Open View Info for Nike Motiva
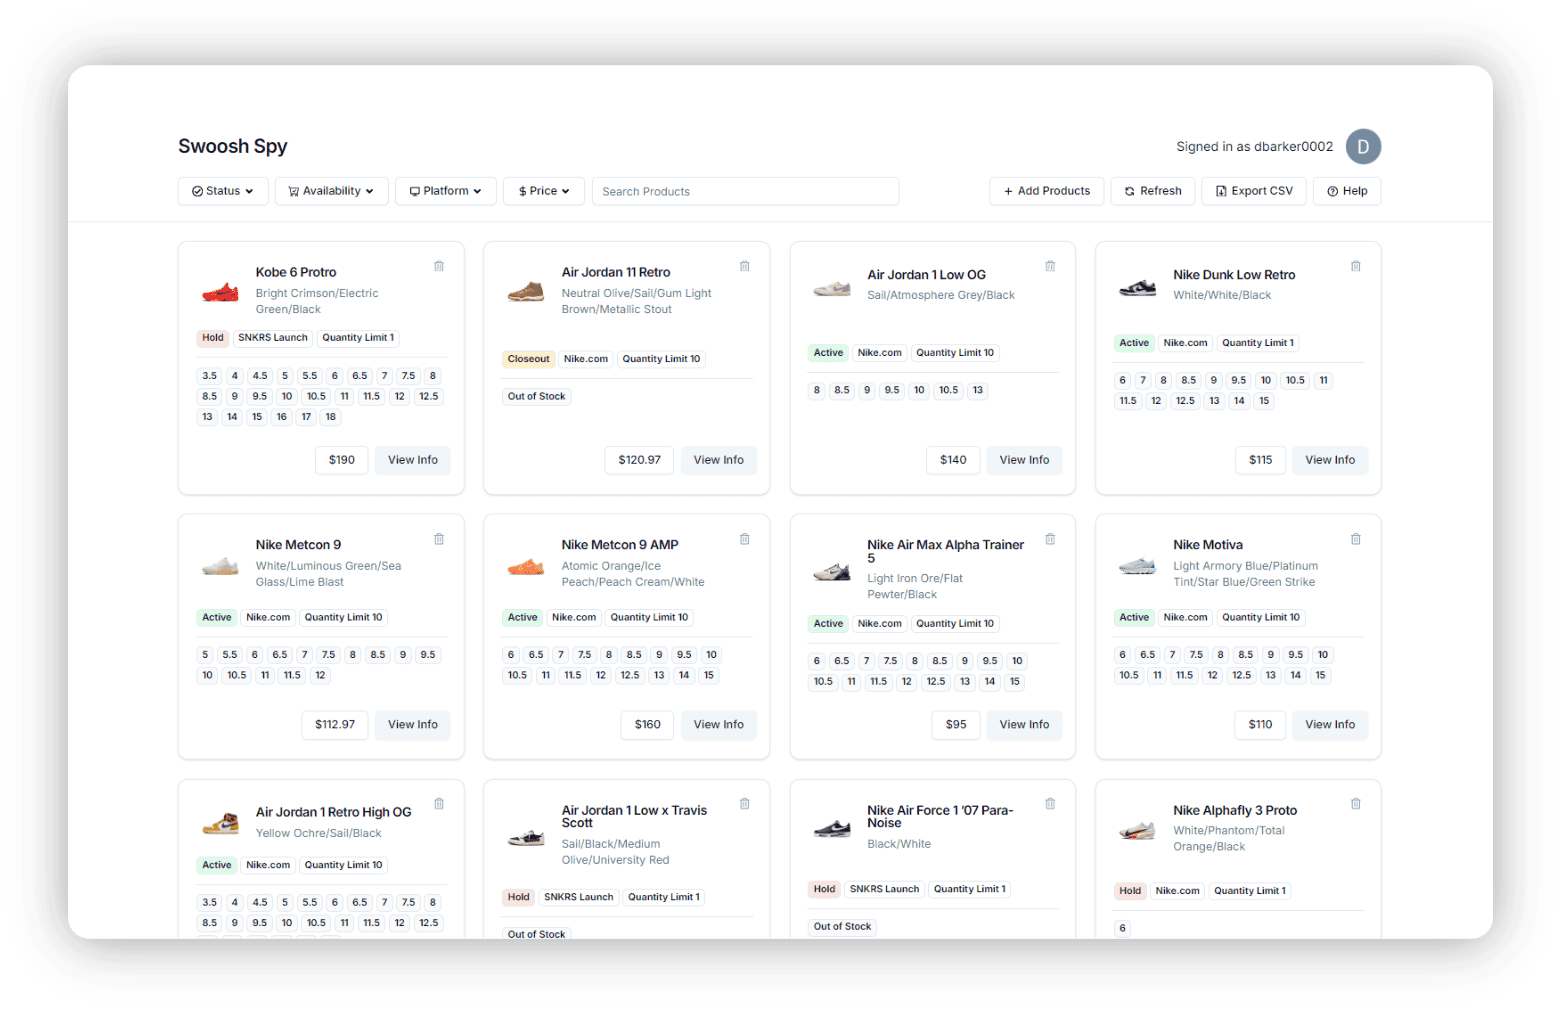This screenshot has height=1017, width=1559. [x=1330, y=725]
